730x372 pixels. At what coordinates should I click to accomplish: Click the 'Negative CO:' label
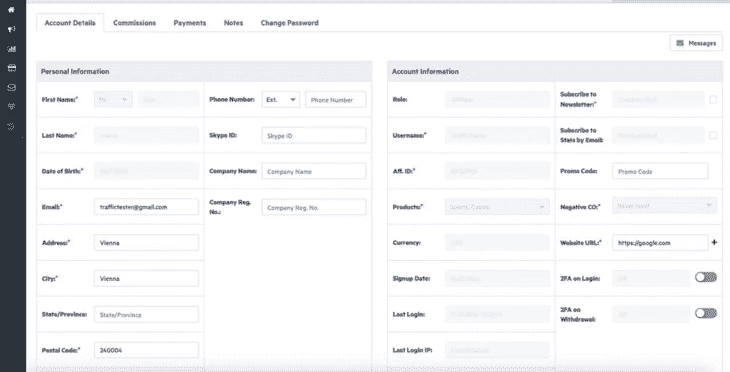[x=581, y=207]
